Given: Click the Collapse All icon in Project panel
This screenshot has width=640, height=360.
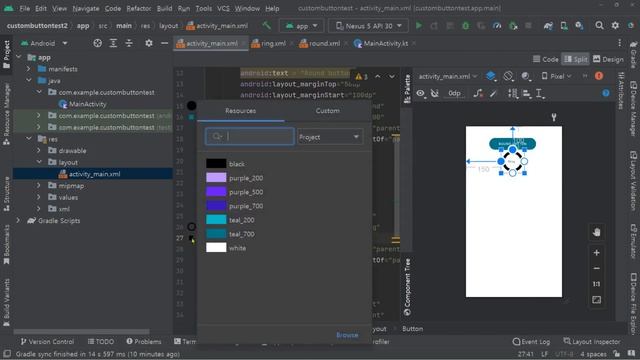Looking at the screenshot, I should [x=129, y=43].
